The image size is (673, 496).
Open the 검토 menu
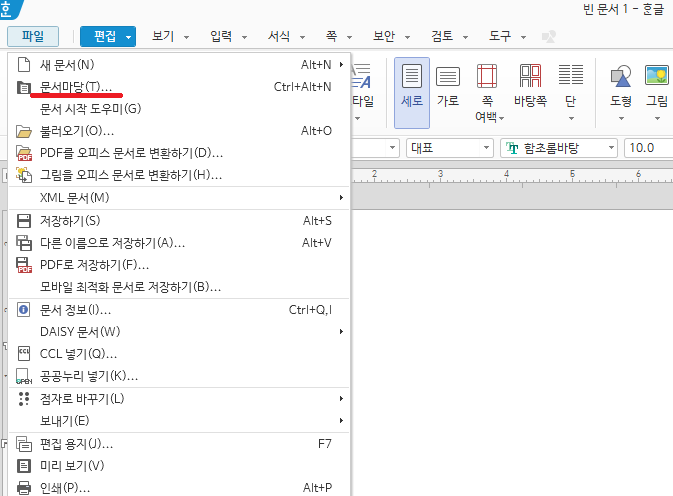point(442,36)
